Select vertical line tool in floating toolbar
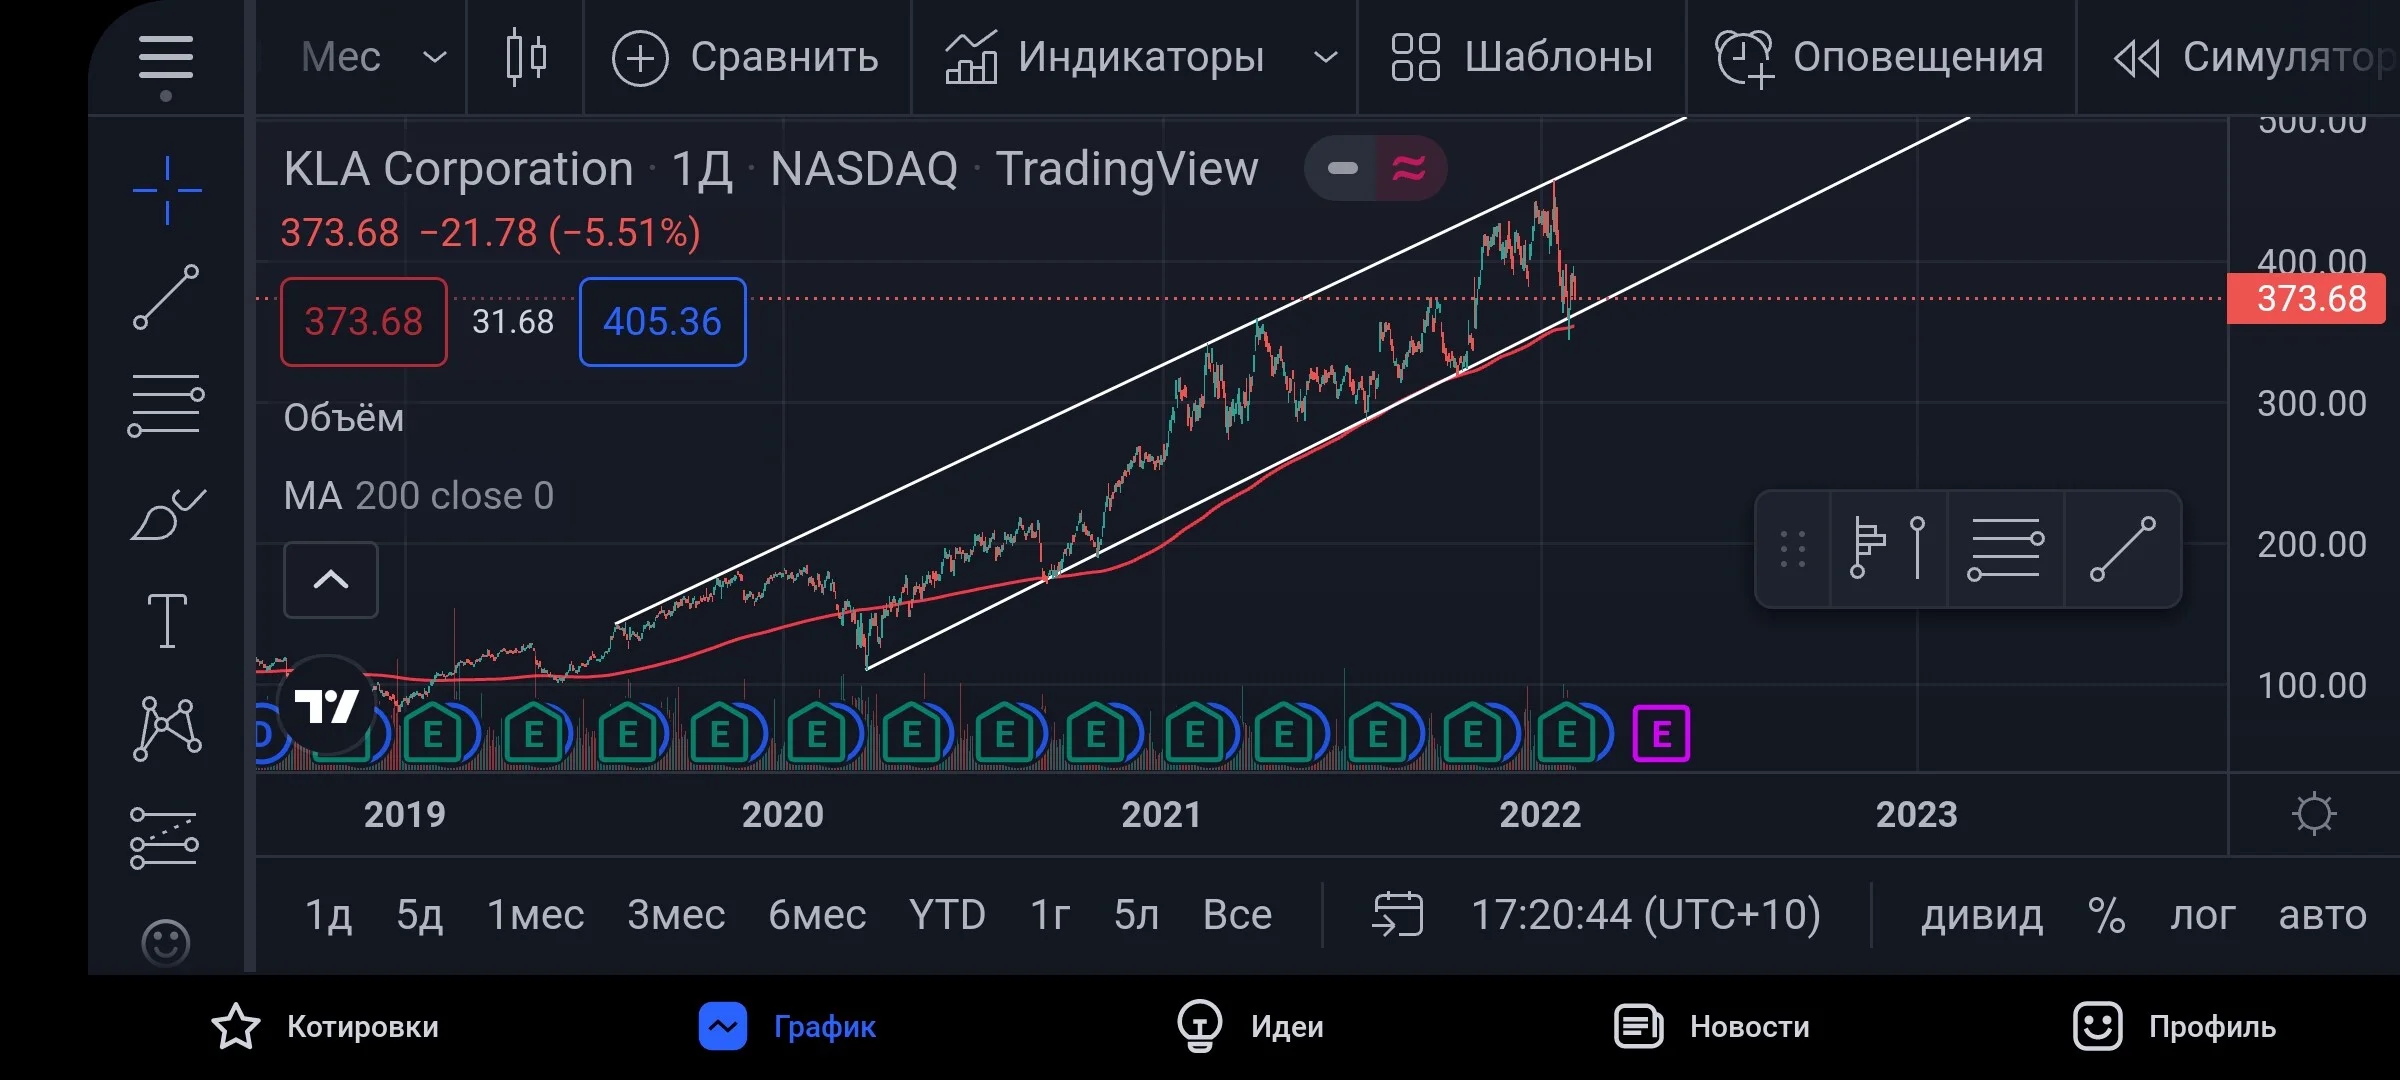2400x1080 pixels. (1917, 548)
